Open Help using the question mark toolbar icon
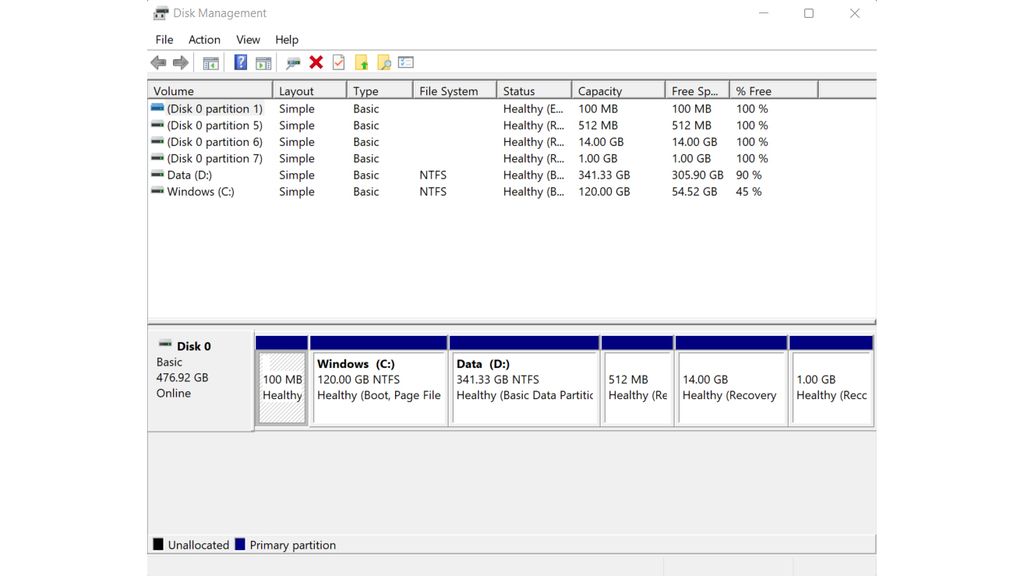 pos(239,61)
